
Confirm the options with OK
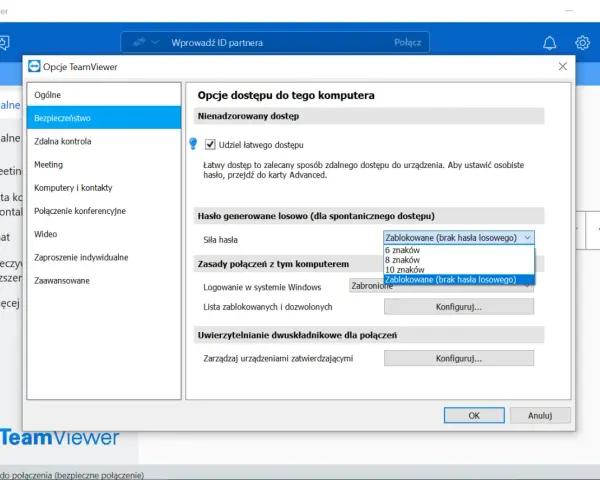(474, 415)
